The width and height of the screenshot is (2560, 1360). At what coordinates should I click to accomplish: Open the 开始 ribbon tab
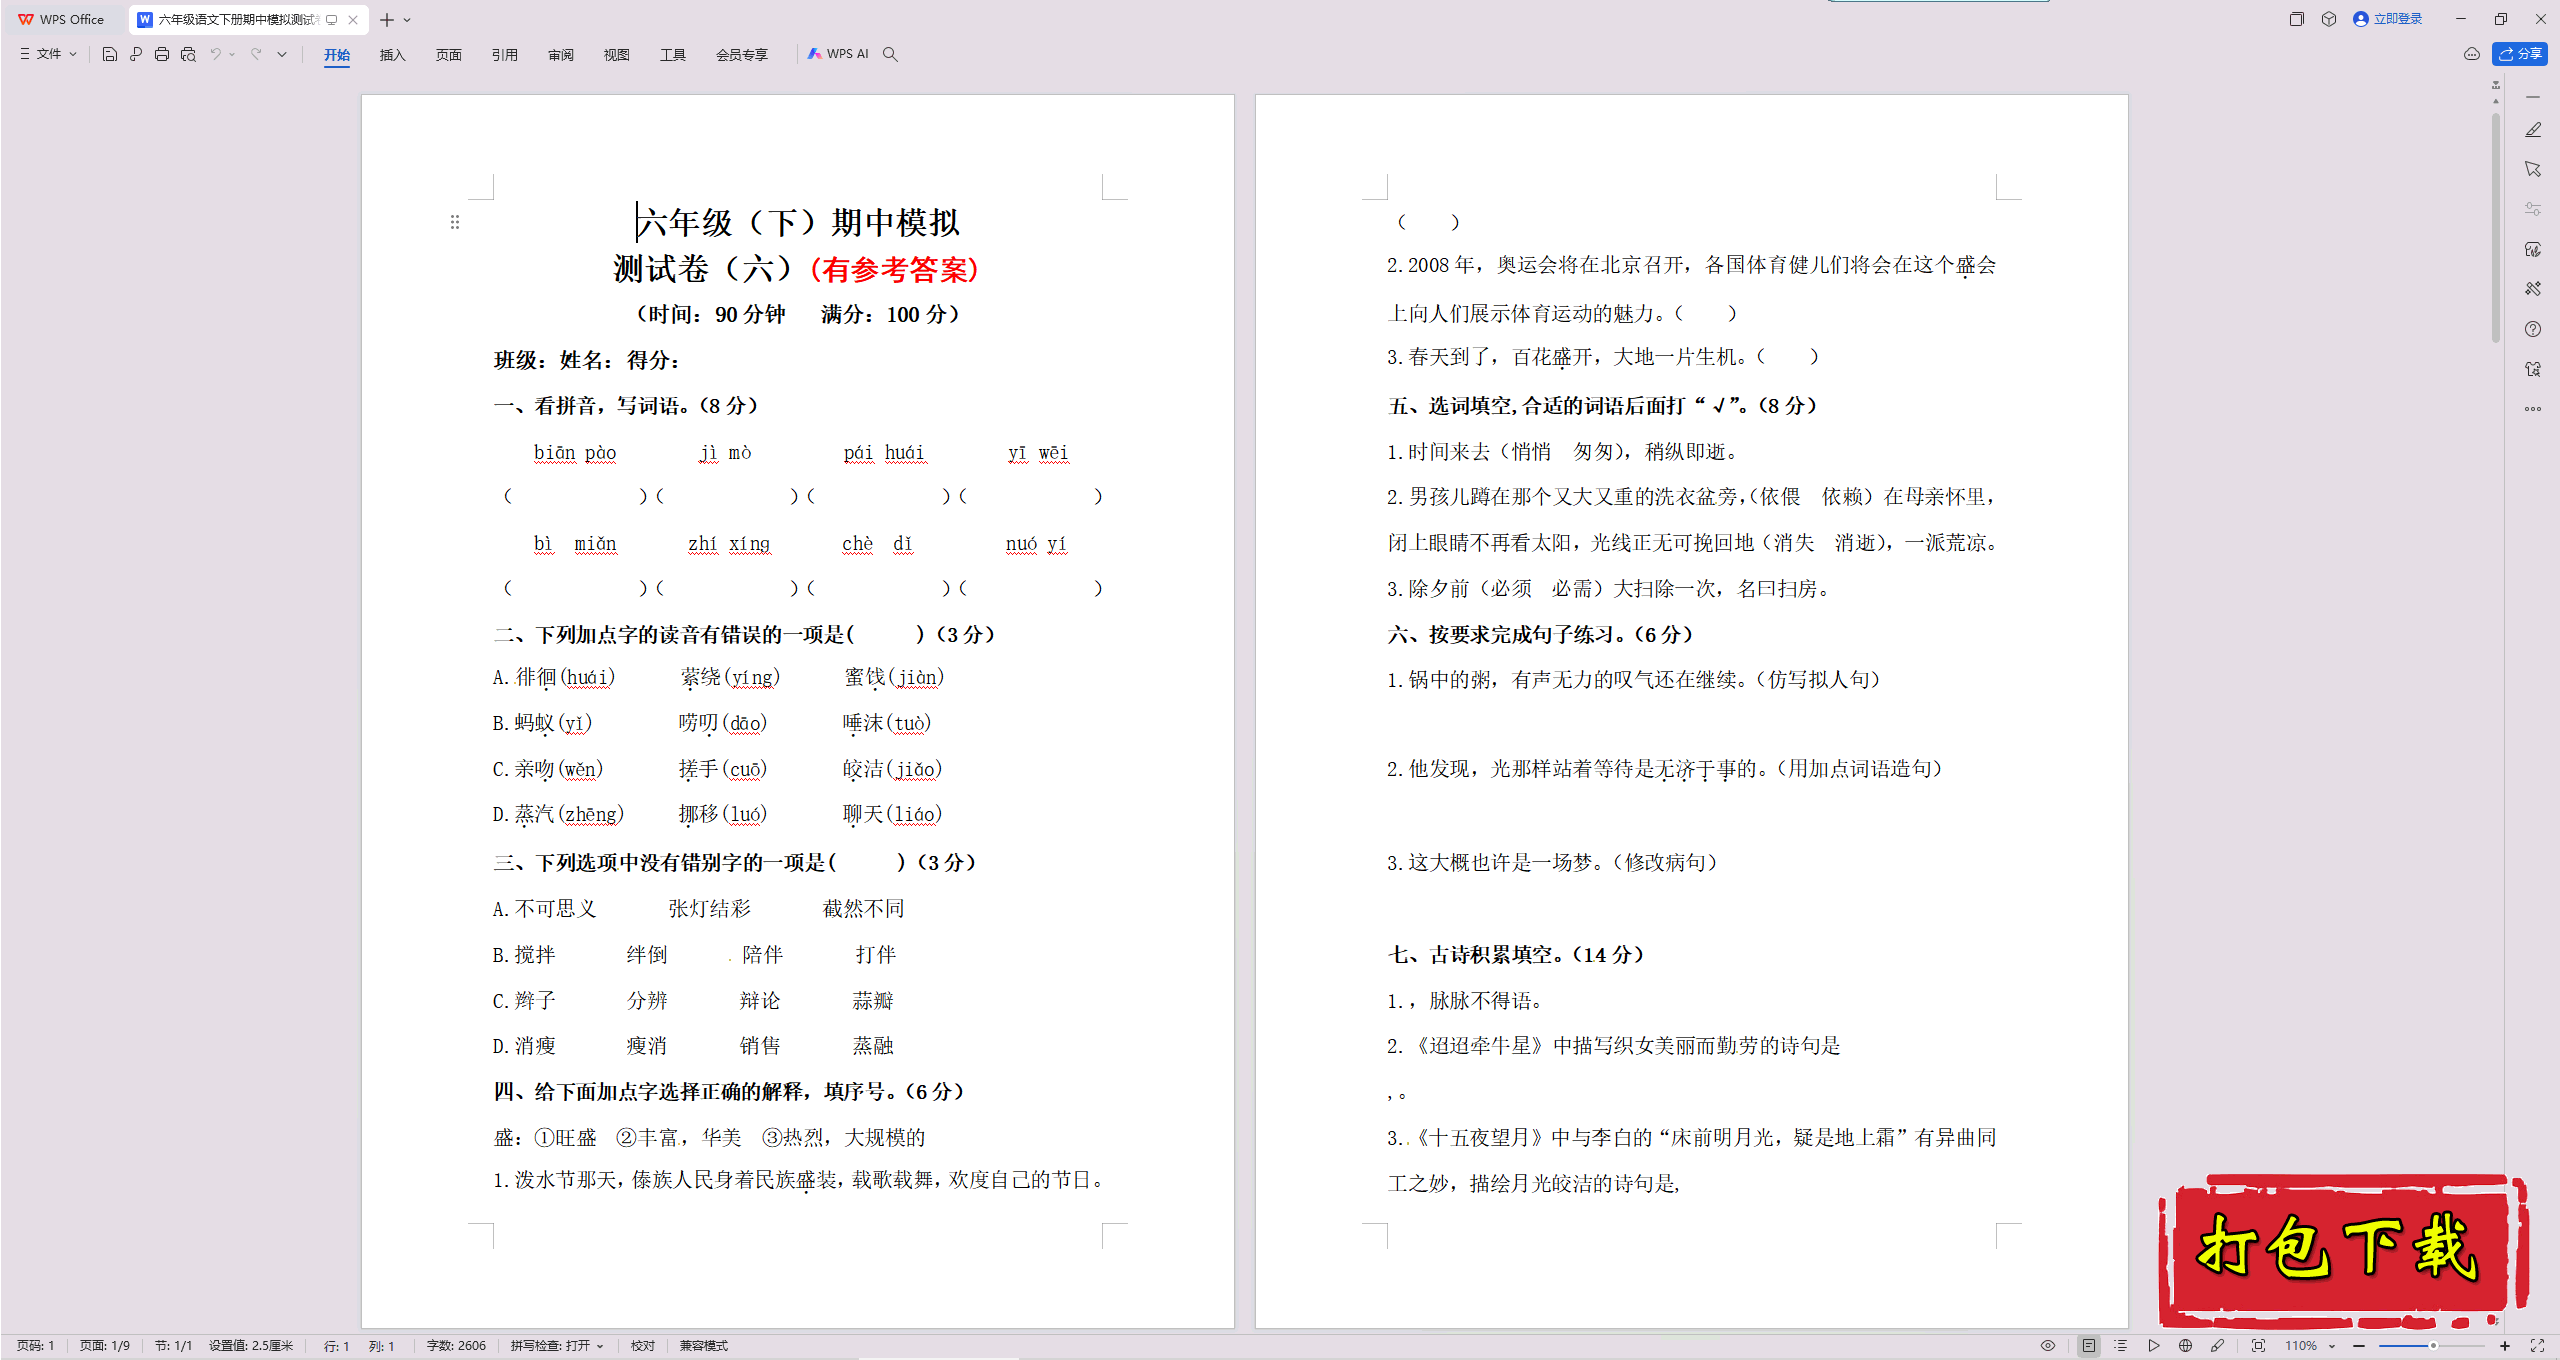pyautogui.click(x=337, y=55)
